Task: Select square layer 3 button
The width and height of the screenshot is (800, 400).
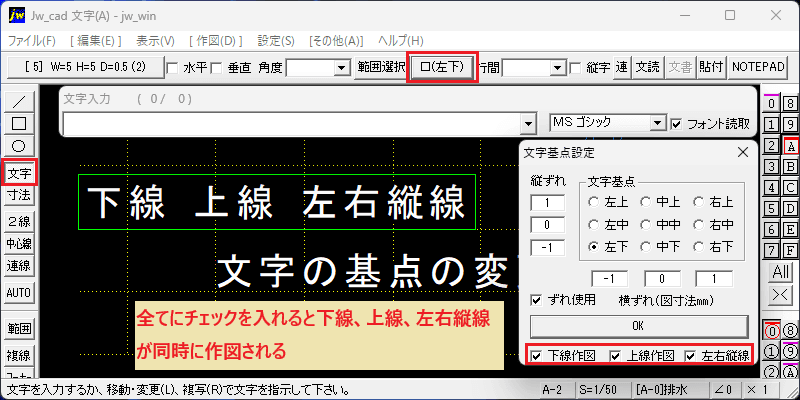Action: coord(772,167)
